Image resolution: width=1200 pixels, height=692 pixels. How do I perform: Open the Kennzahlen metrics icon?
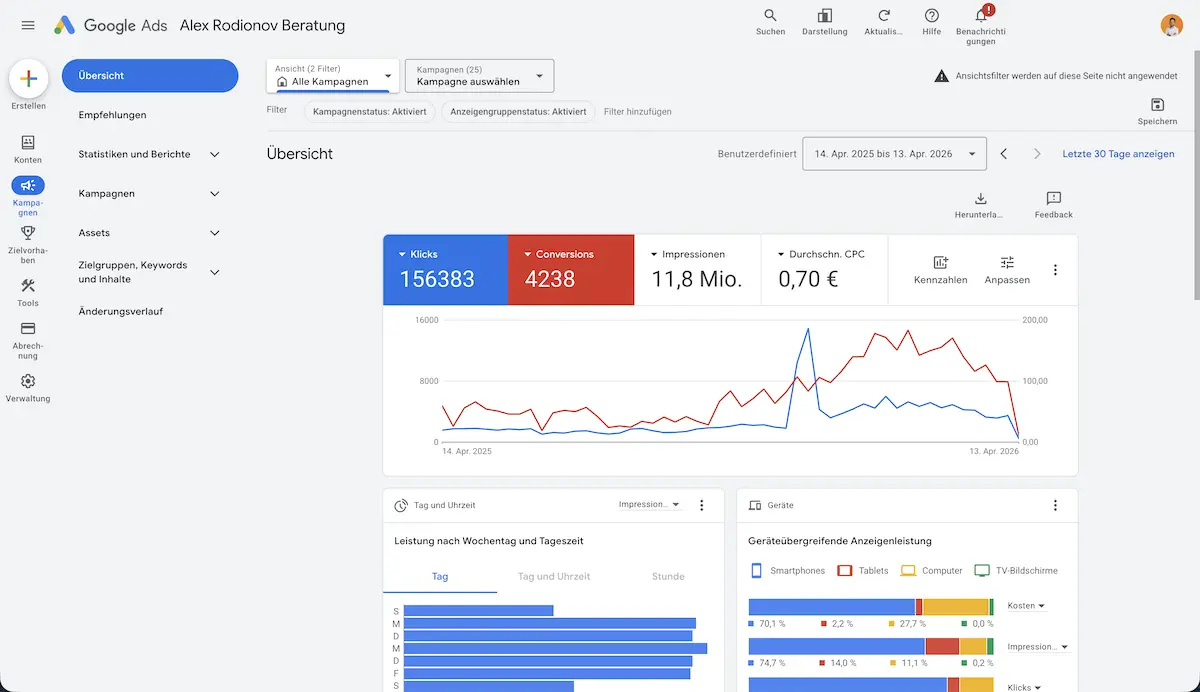[x=940, y=263]
